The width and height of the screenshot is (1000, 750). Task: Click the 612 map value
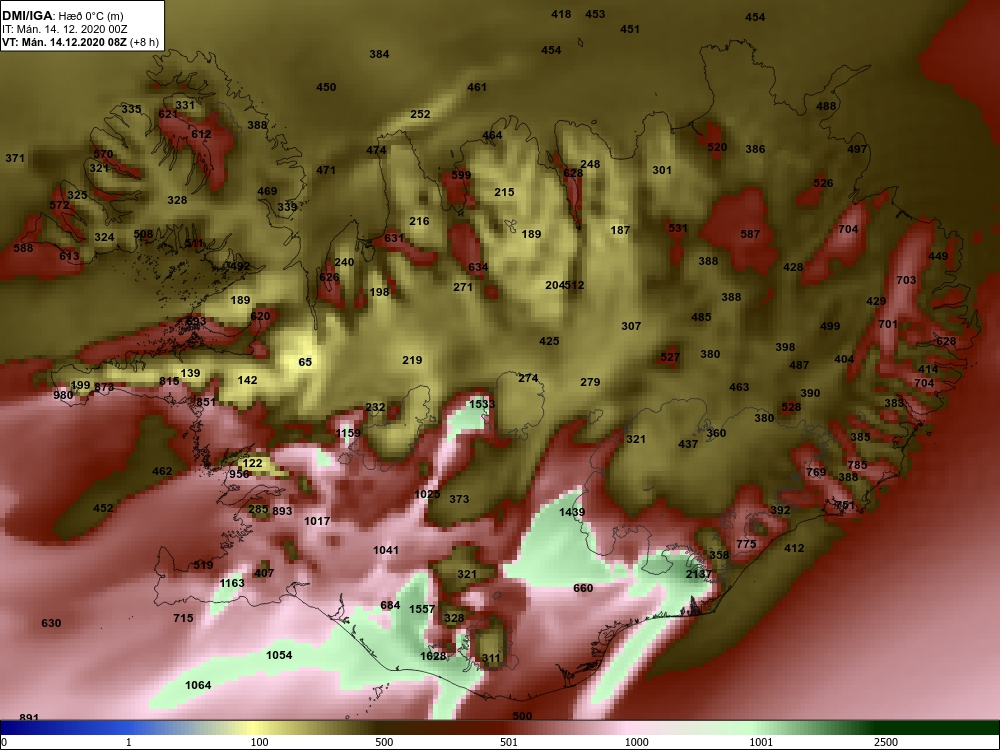201,134
